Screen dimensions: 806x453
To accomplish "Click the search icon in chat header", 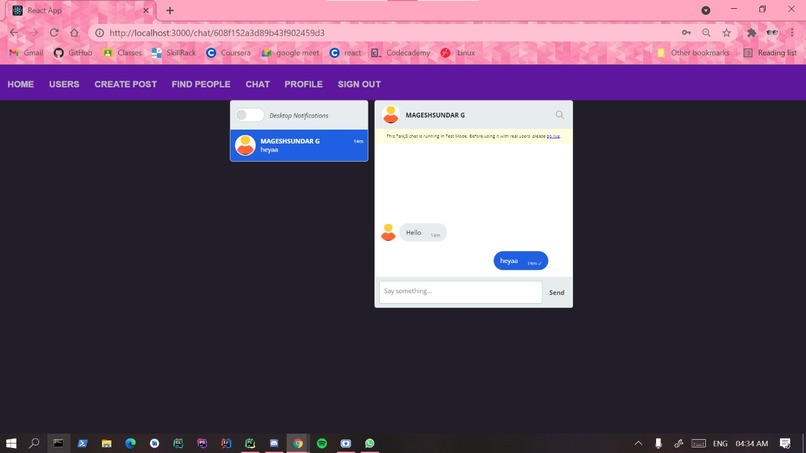I will pos(560,115).
